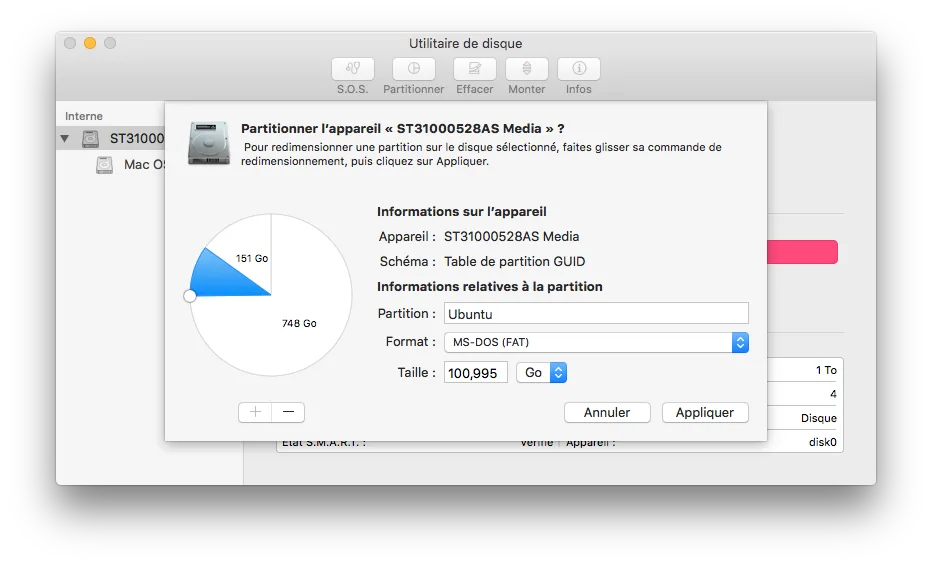
Task: Click "Informations relatives à la partition" heading
Action: click(x=490, y=286)
